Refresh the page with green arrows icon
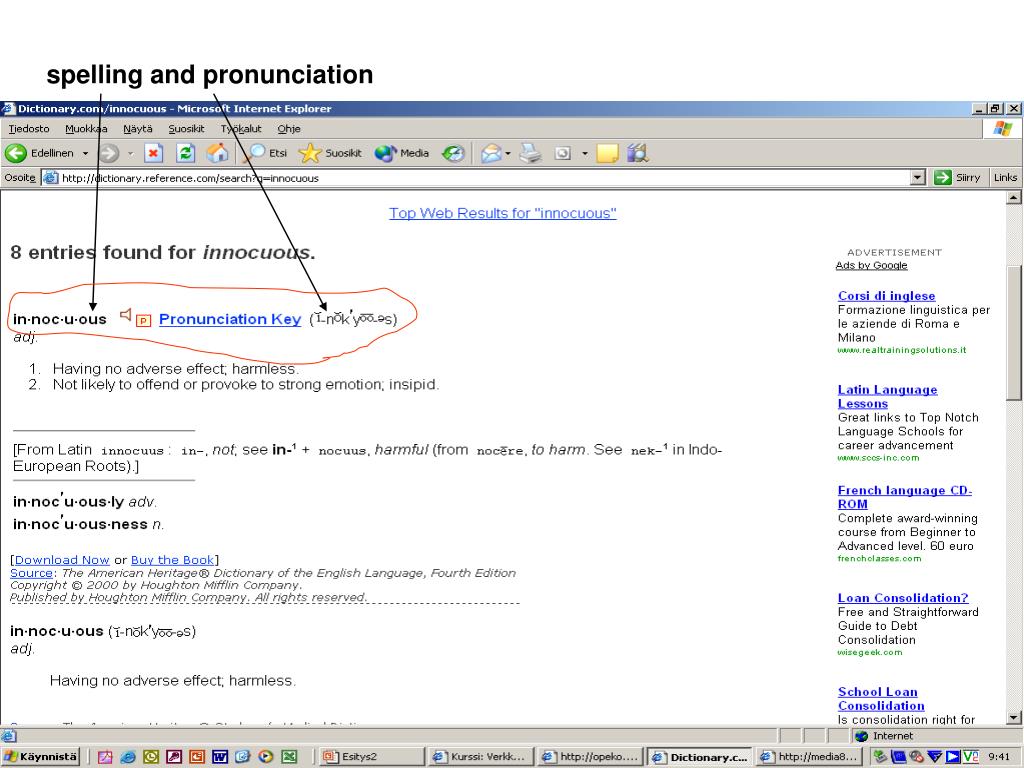This screenshot has width=1024, height=768. click(x=185, y=153)
